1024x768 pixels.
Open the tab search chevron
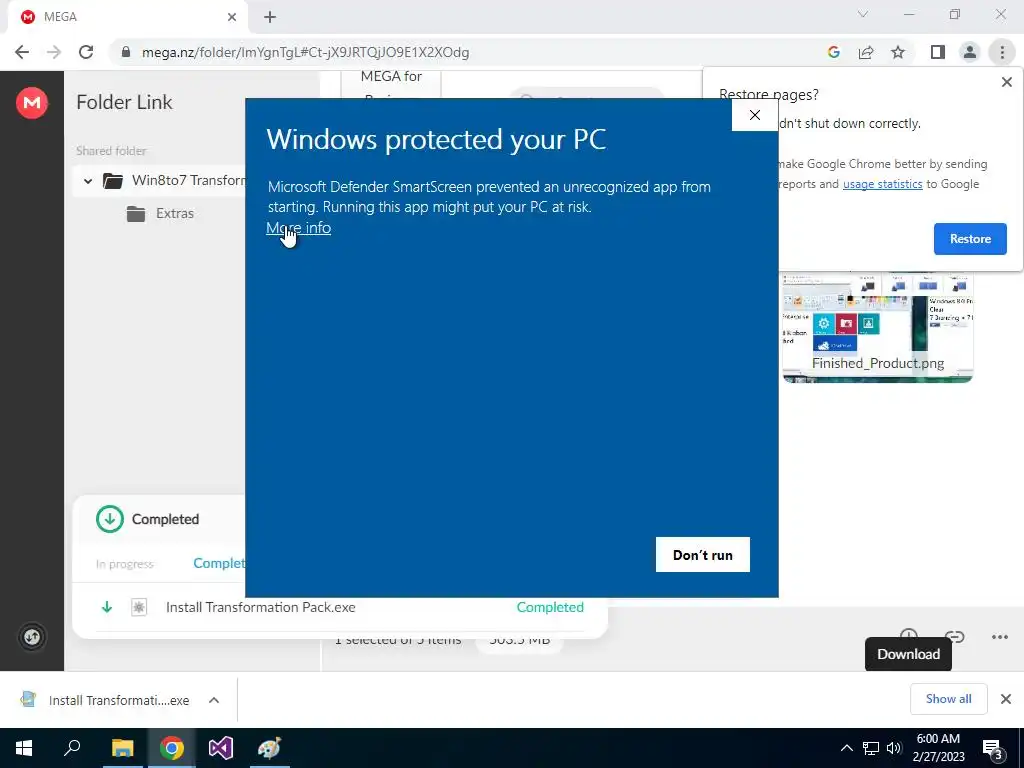(x=863, y=14)
